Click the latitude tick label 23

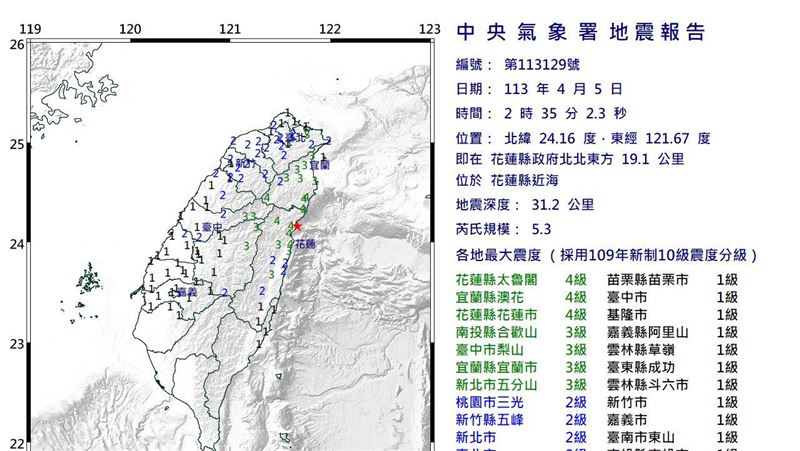pyautogui.click(x=17, y=344)
